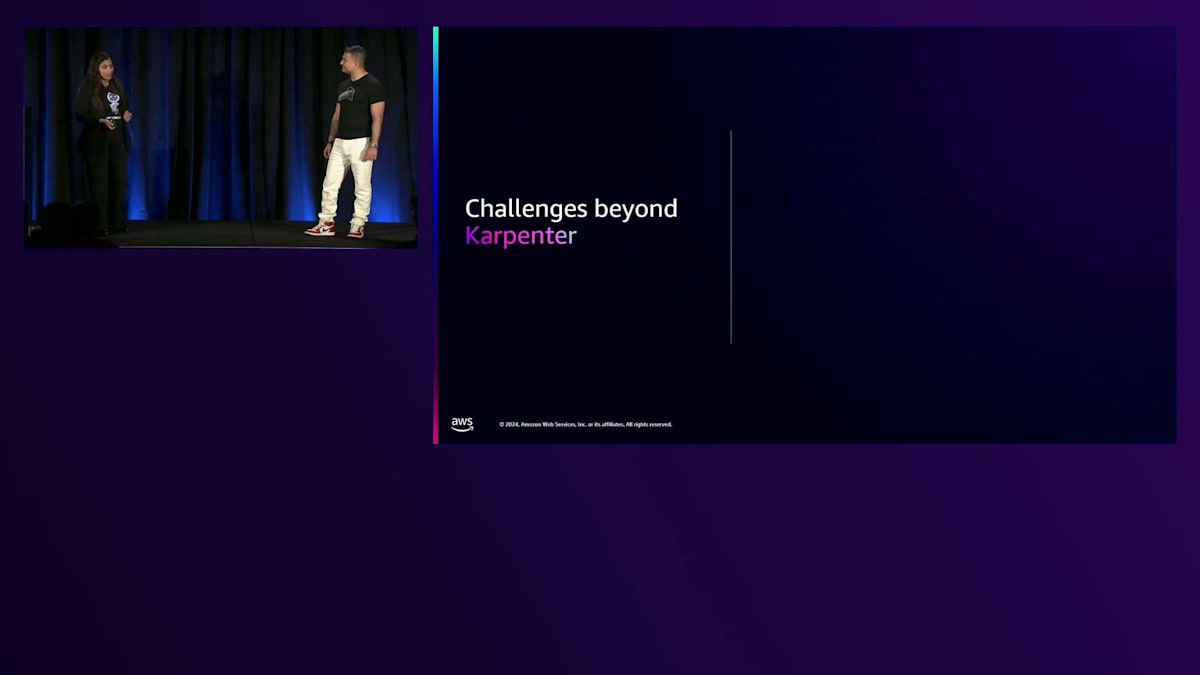Screen dimensions: 1200x675
Task: Click the word "Karpenter" on the slide
Action: pyautogui.click(x=520, y=237)
